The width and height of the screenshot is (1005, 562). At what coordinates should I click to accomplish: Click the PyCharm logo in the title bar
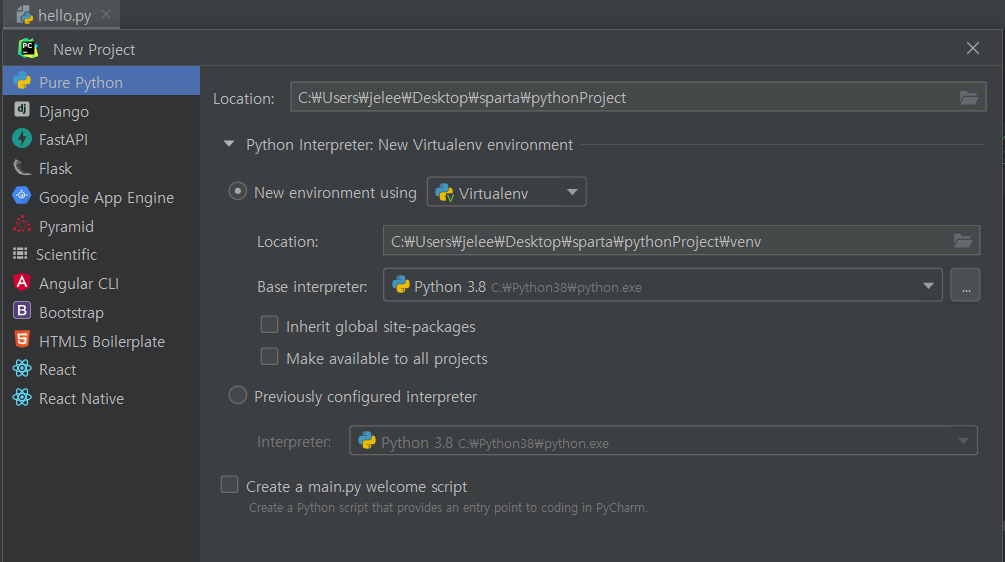(28, 49)
